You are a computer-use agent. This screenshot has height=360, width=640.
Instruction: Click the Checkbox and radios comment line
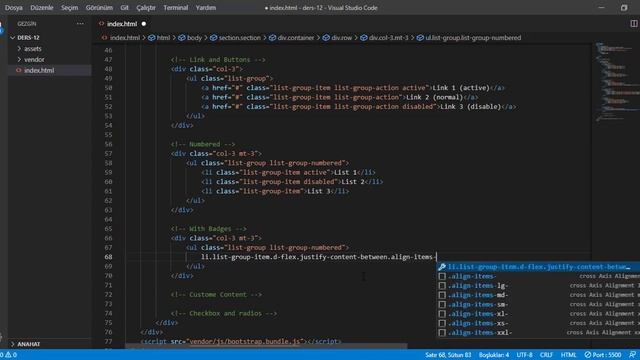[x=224, y=313]
